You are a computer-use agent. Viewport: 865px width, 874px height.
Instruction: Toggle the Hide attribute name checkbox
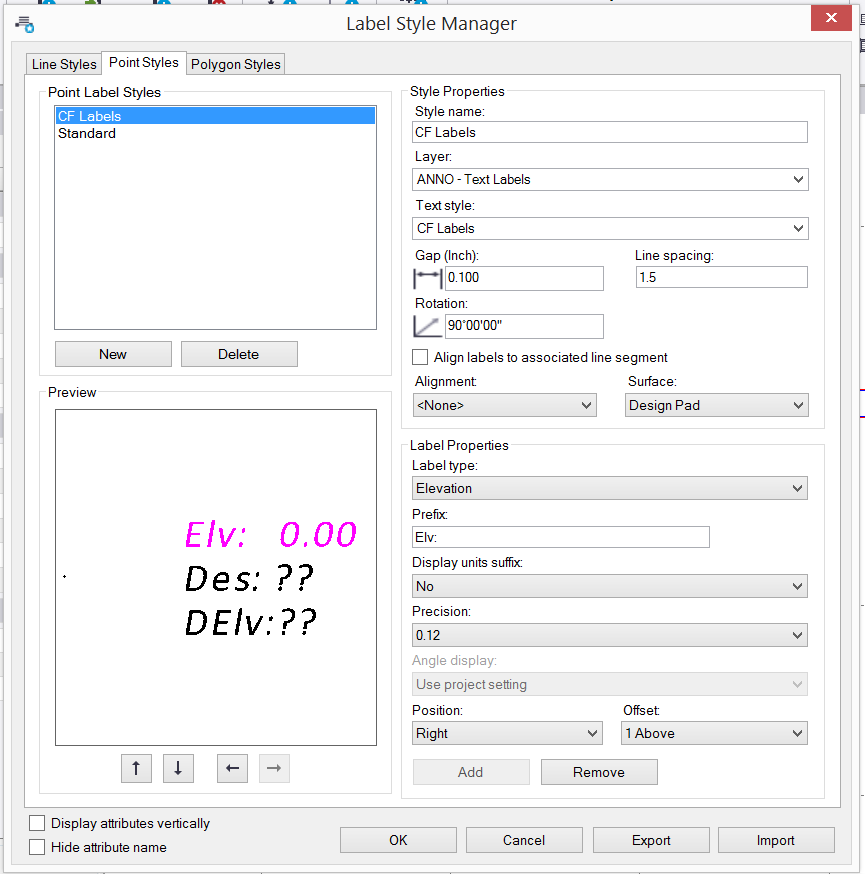(x=37, y=846)
